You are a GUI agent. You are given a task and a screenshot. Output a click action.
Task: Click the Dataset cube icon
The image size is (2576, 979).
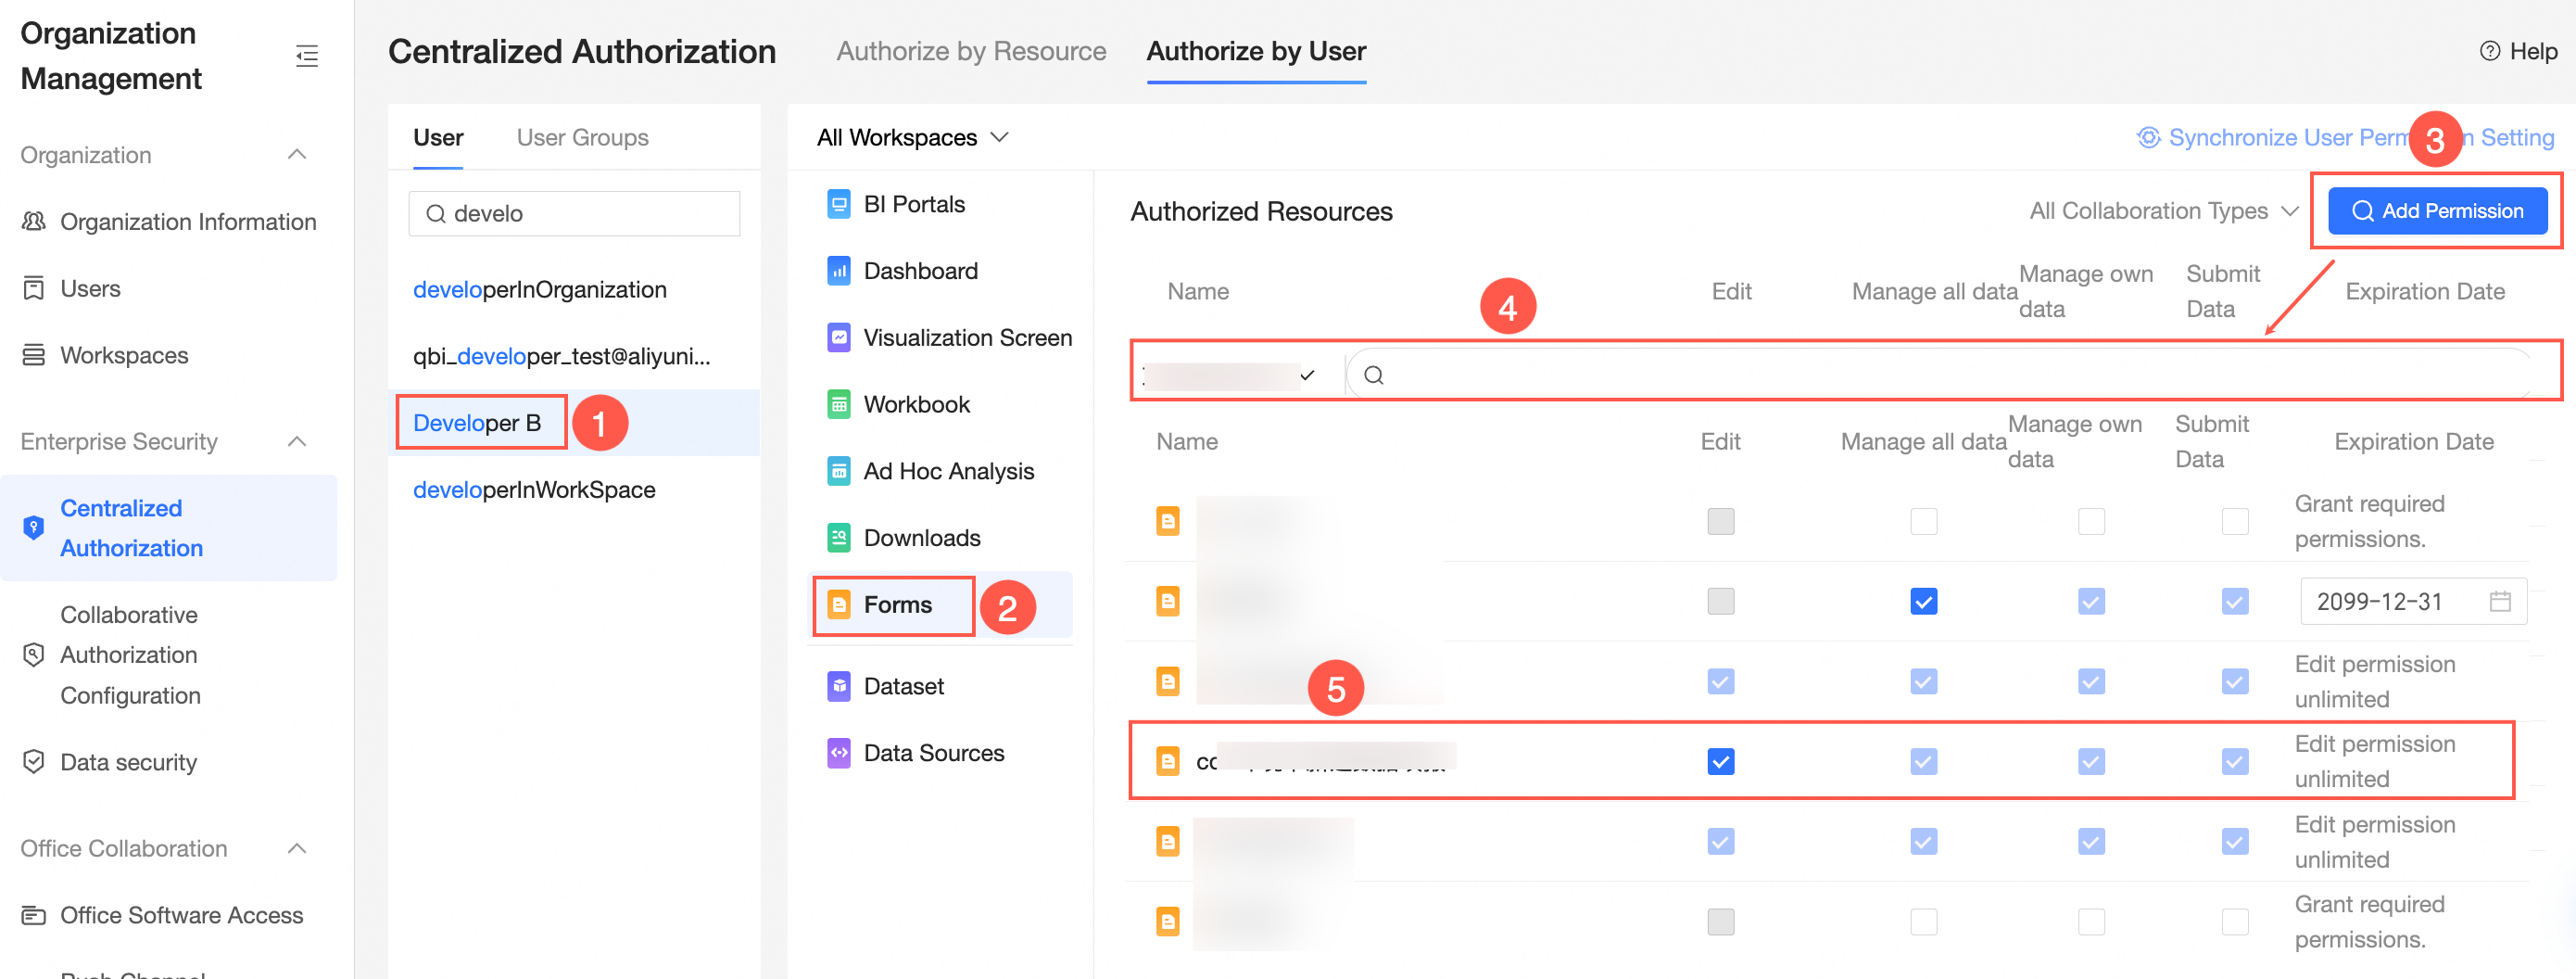point(839,686)
